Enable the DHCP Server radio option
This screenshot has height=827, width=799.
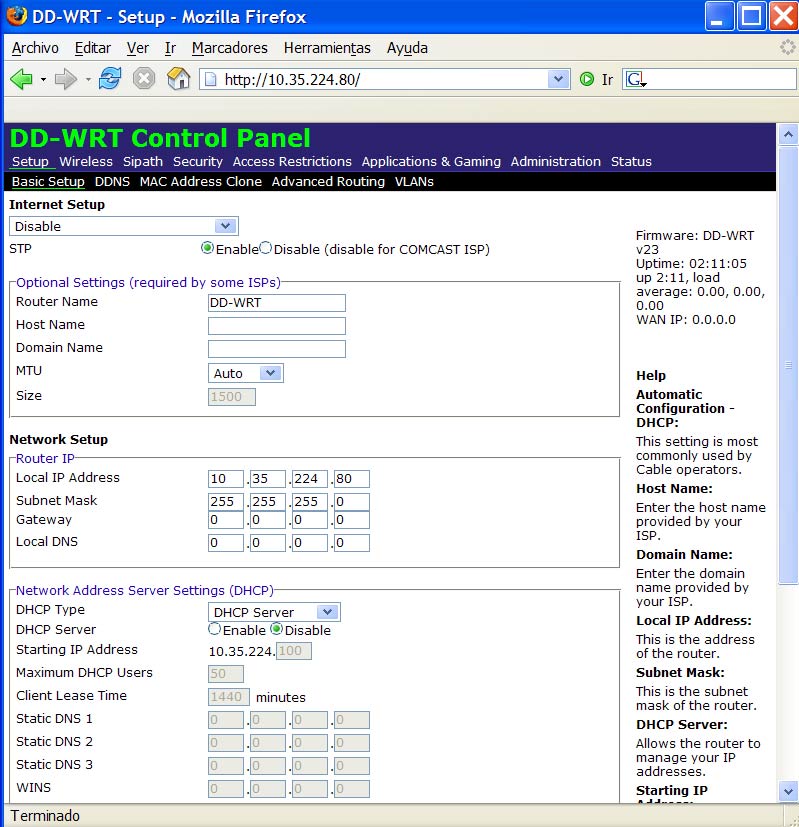pos(215,630)
